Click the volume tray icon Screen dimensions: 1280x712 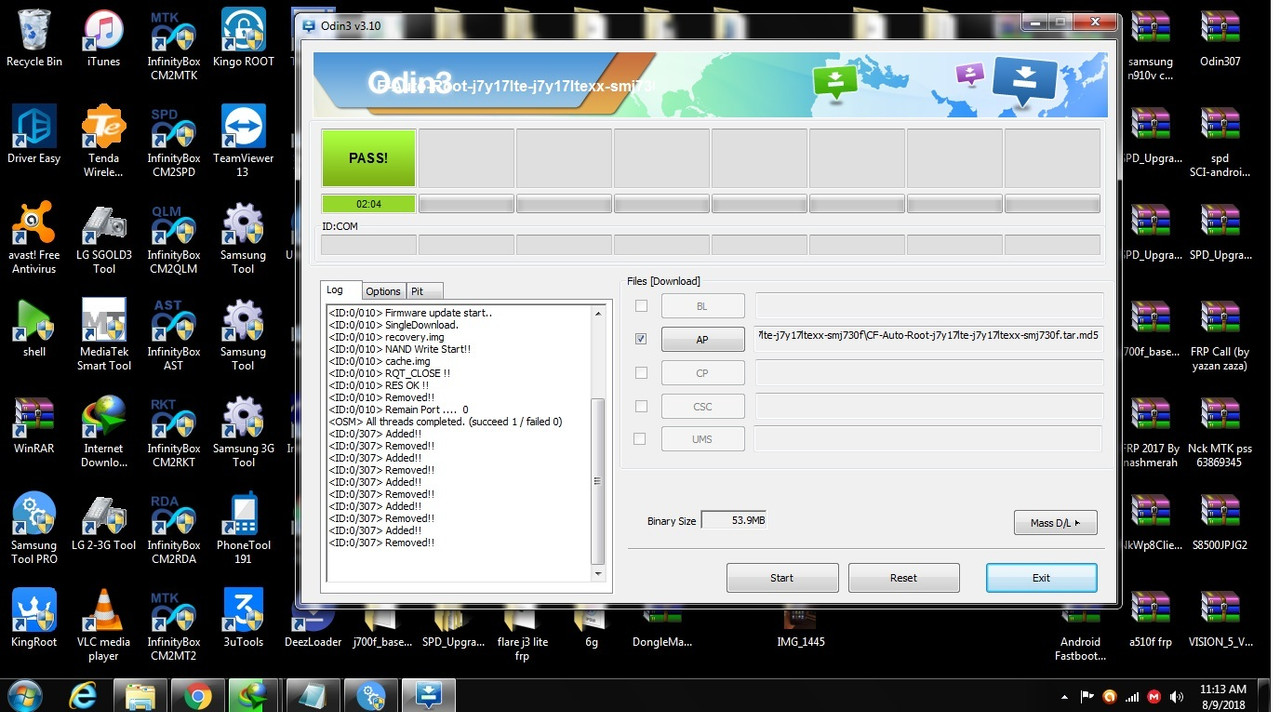pos(1176,696)
